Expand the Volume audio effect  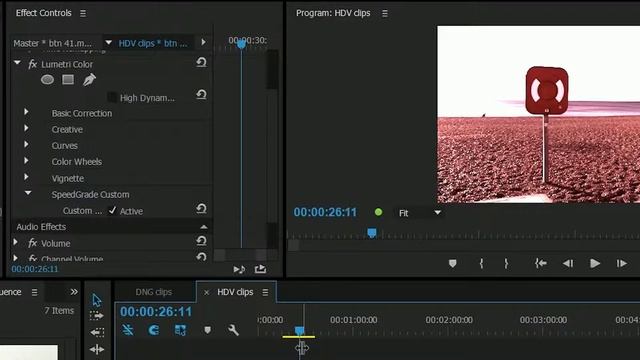pos(15,242)
